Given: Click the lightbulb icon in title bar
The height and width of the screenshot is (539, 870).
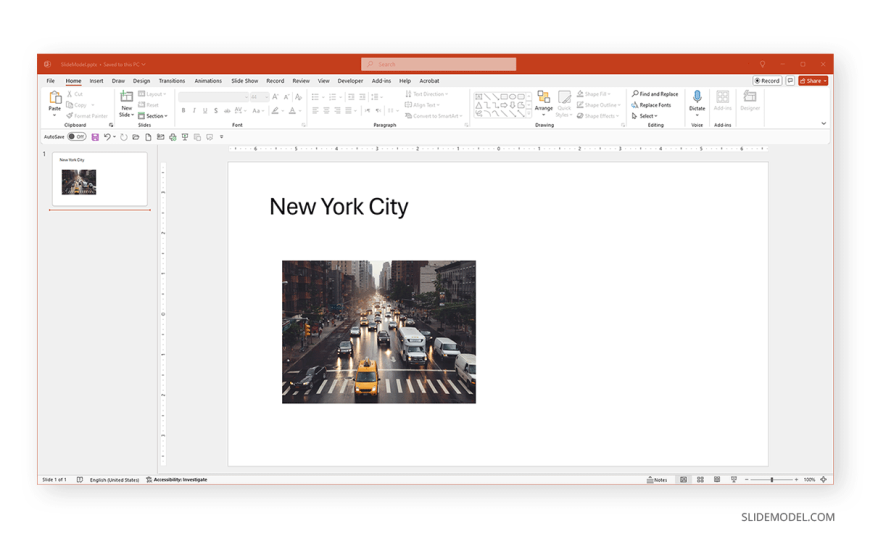Looking at the screenshot, I should tap(762, 64).
